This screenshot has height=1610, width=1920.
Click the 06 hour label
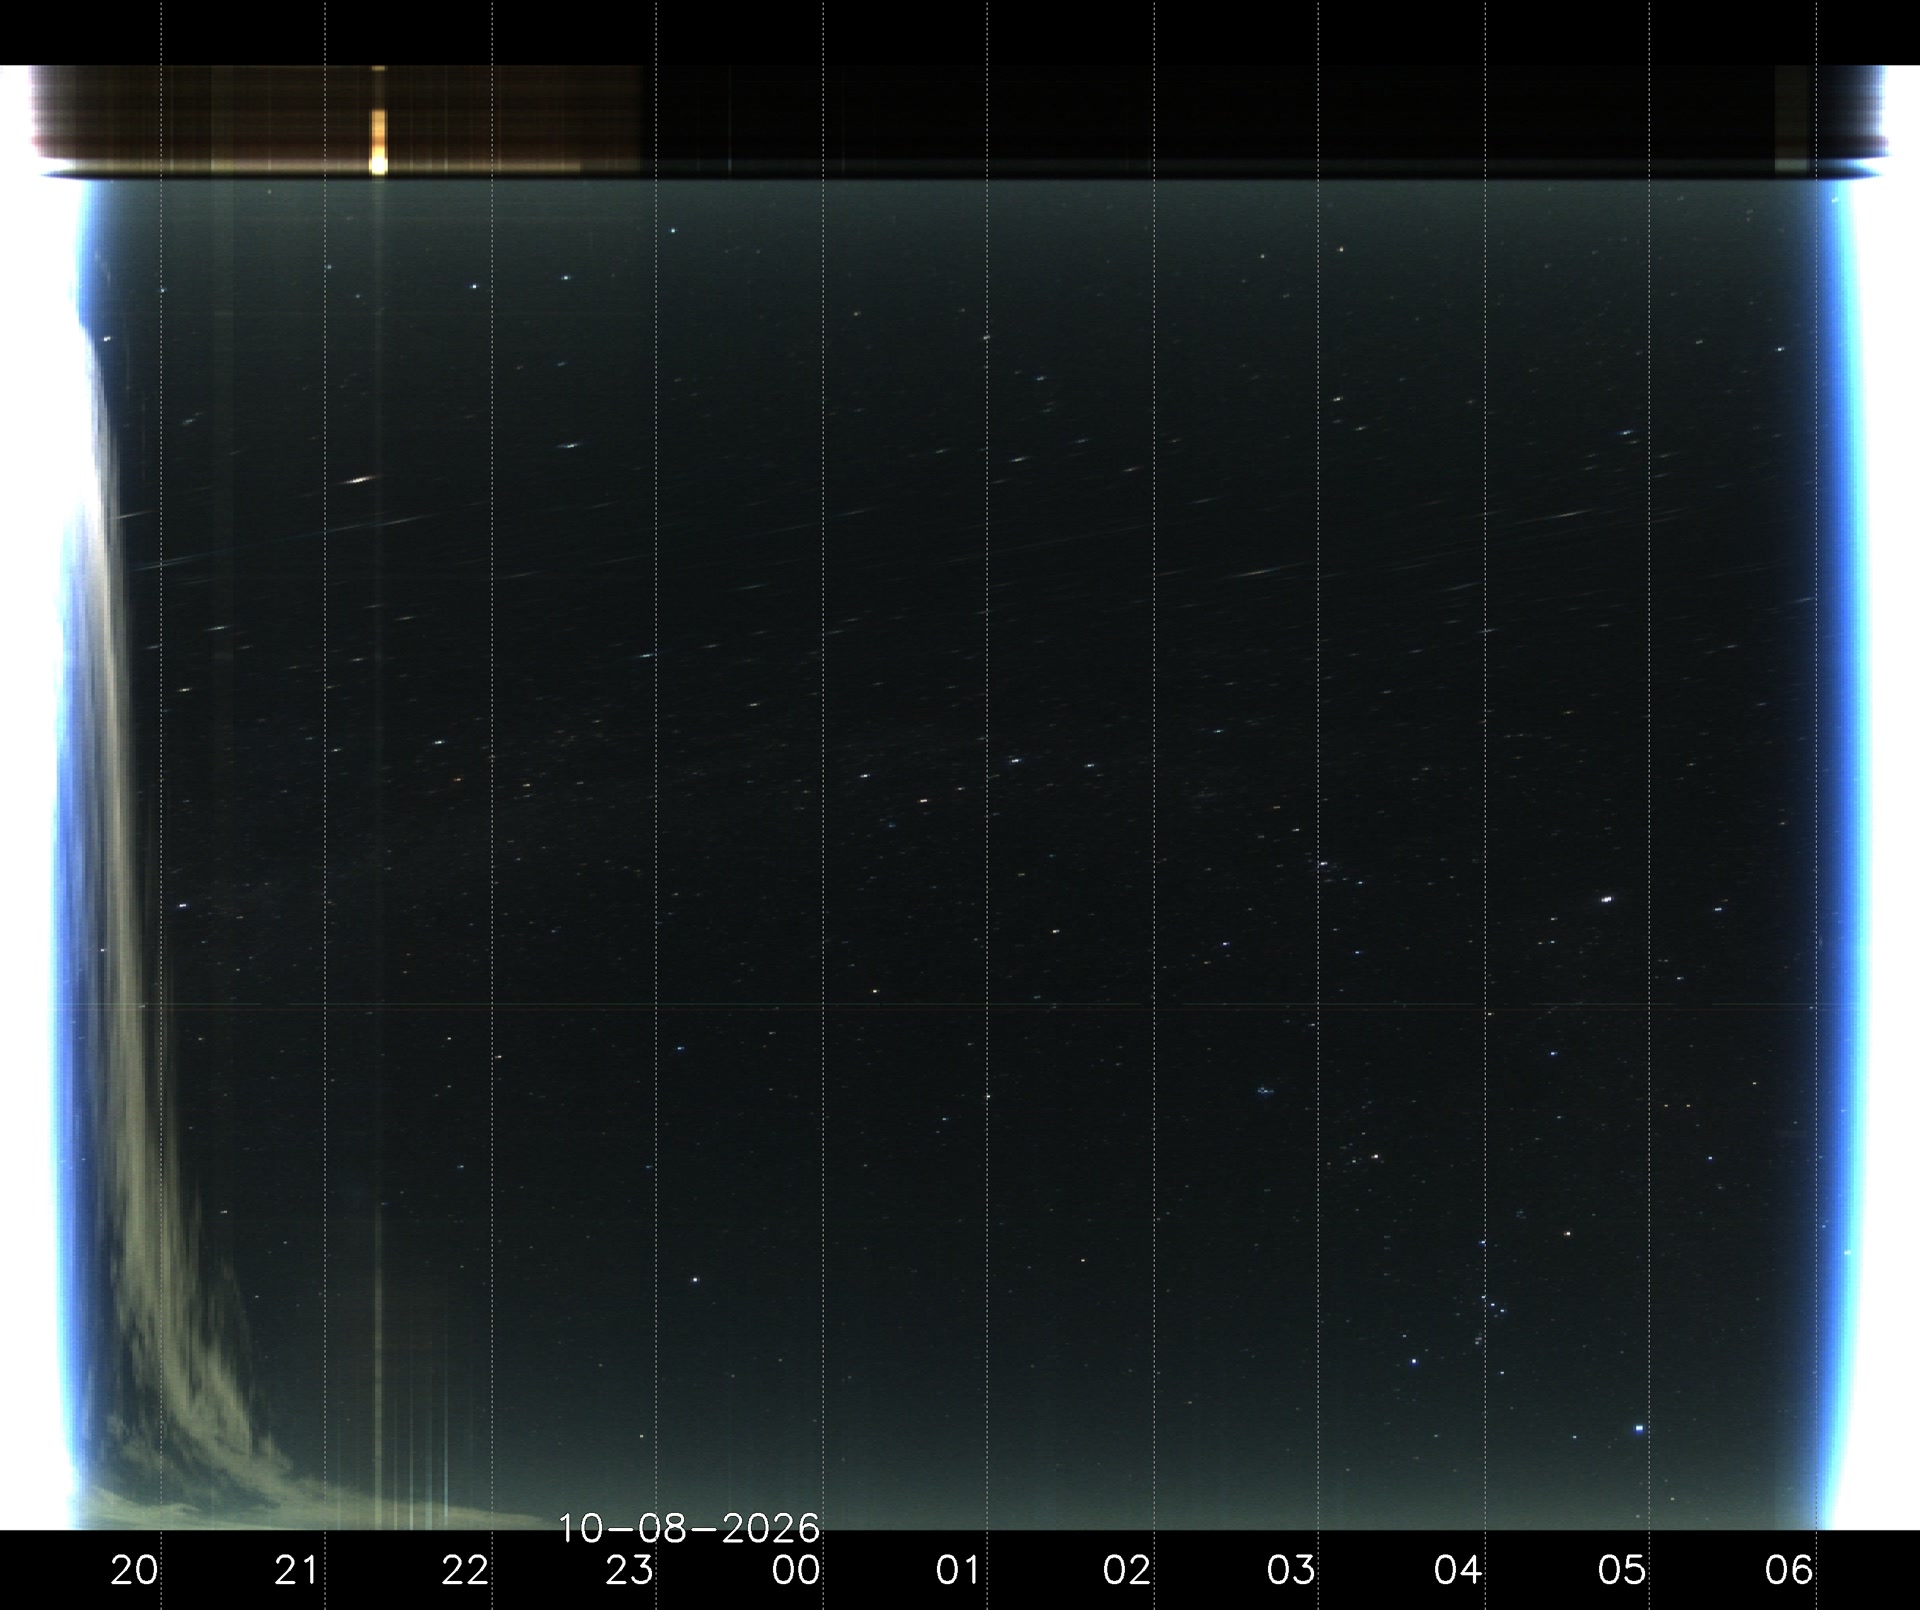point(1789,1570)
